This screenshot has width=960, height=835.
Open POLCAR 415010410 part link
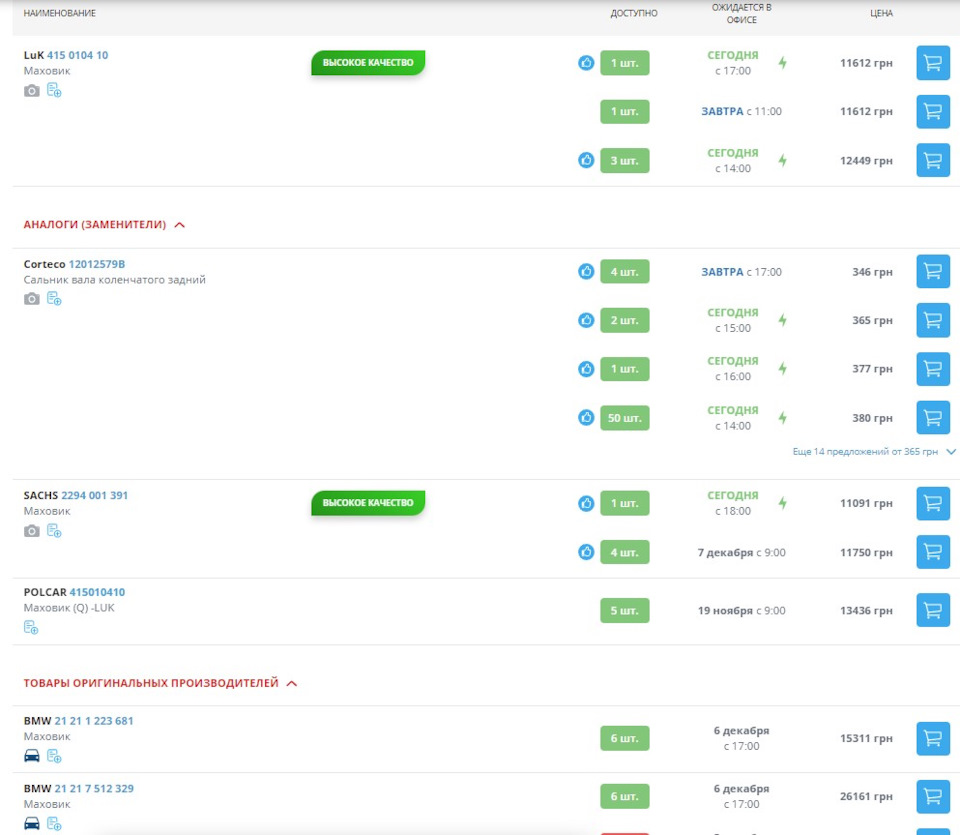97,592
